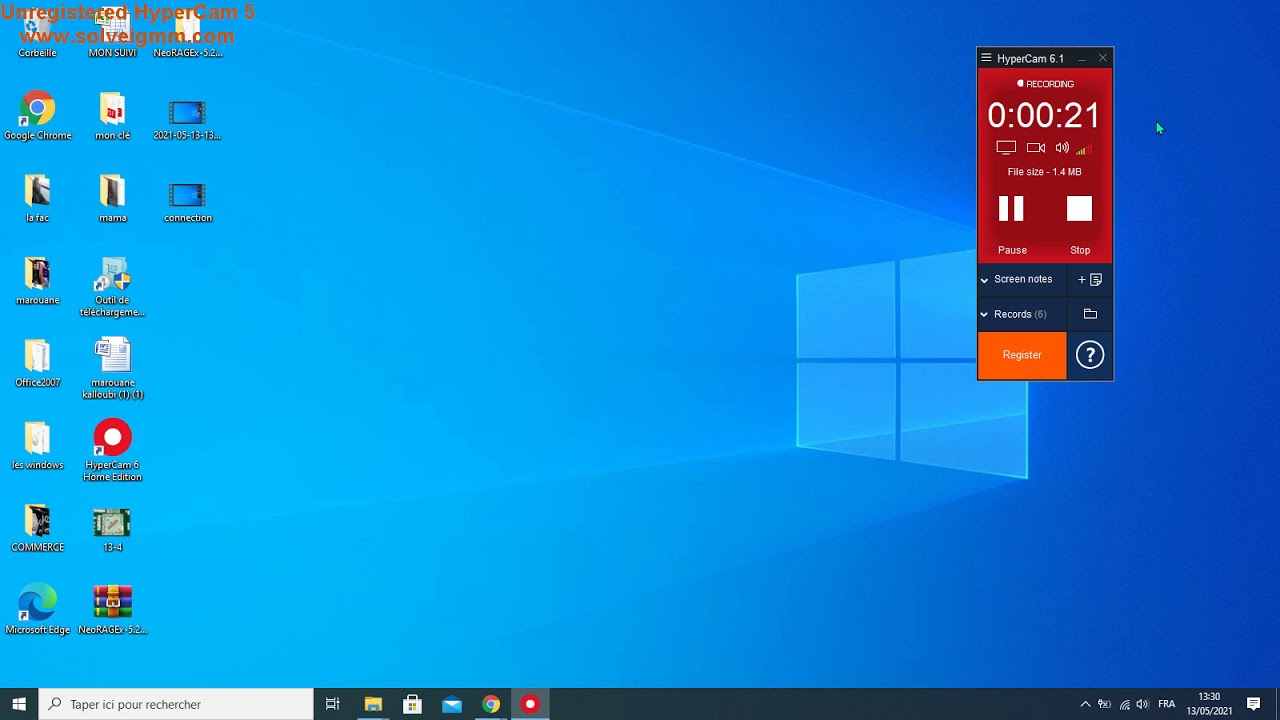The width and height of the screenshot is (1280, 720).
Task: Click the screen capture monitor icon in HyperCam
Action: pos(1006,147)
